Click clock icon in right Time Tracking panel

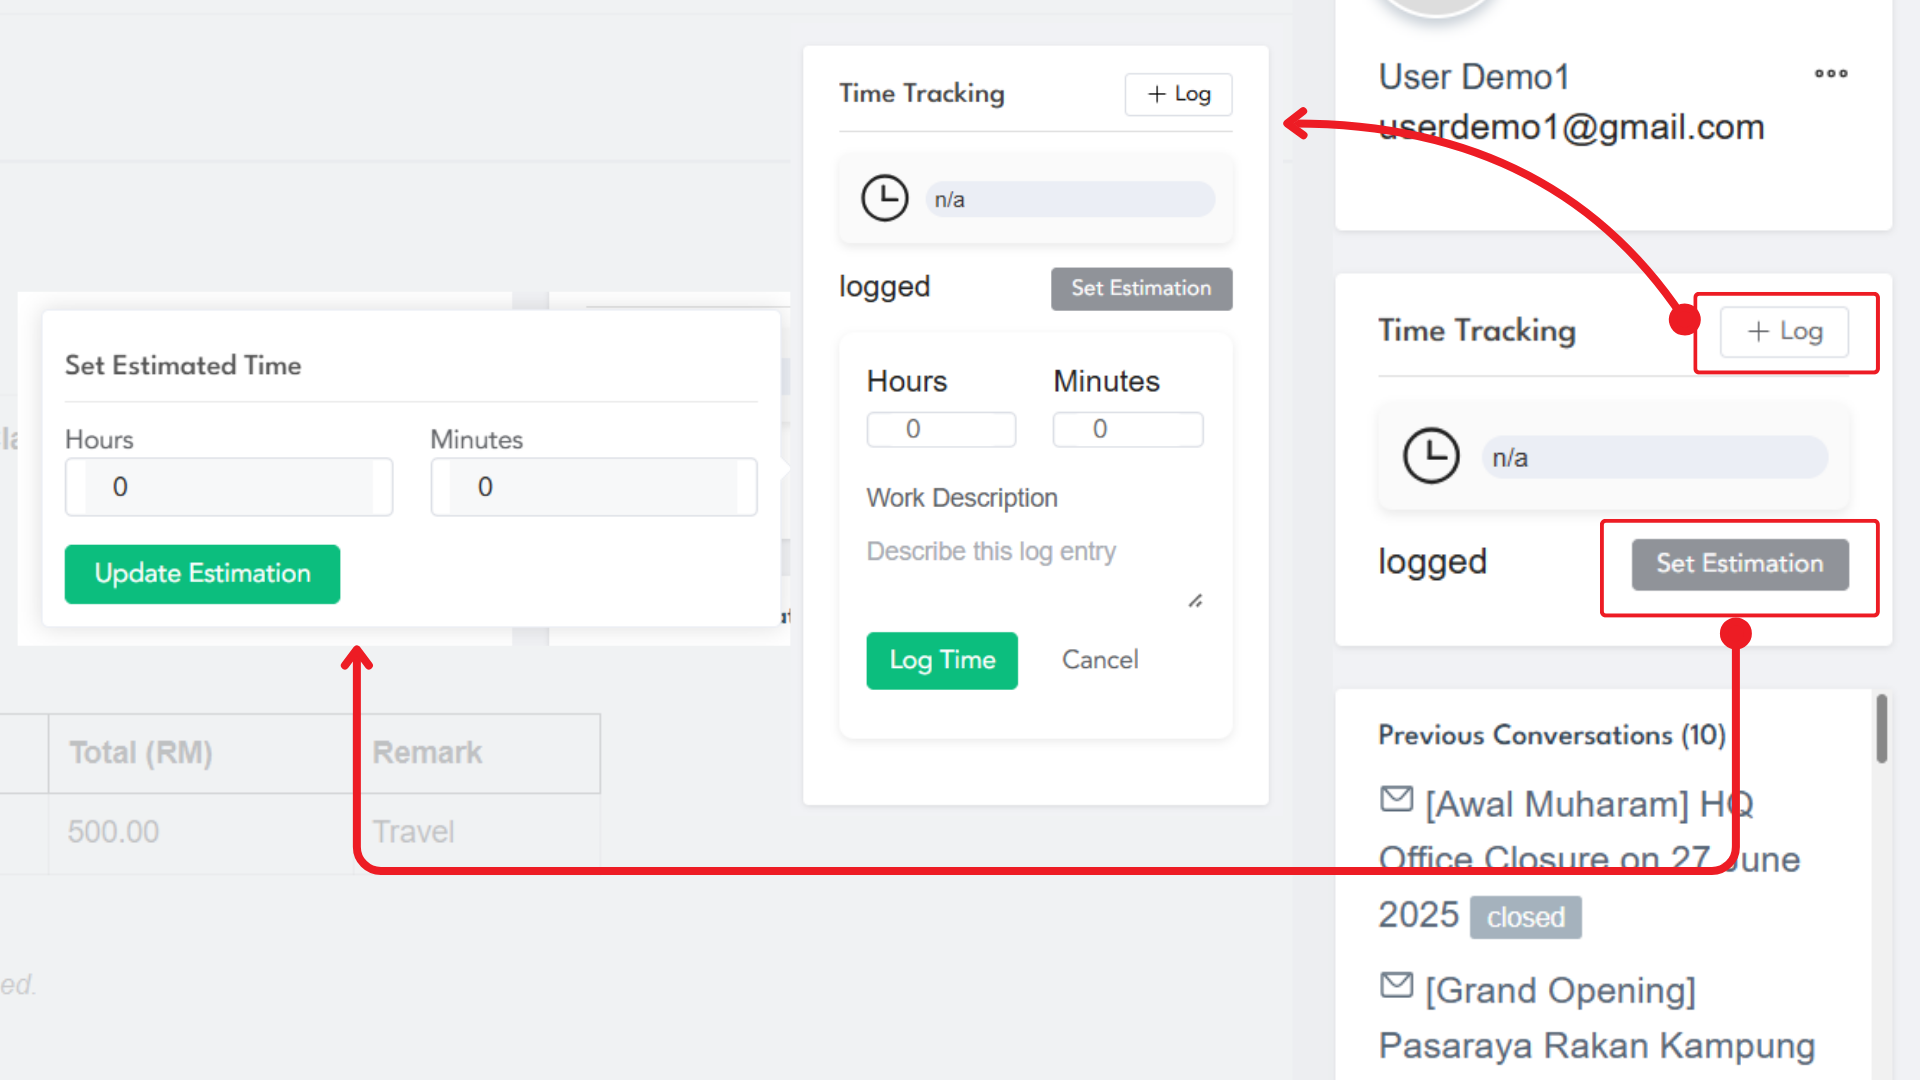(1431, 456)
